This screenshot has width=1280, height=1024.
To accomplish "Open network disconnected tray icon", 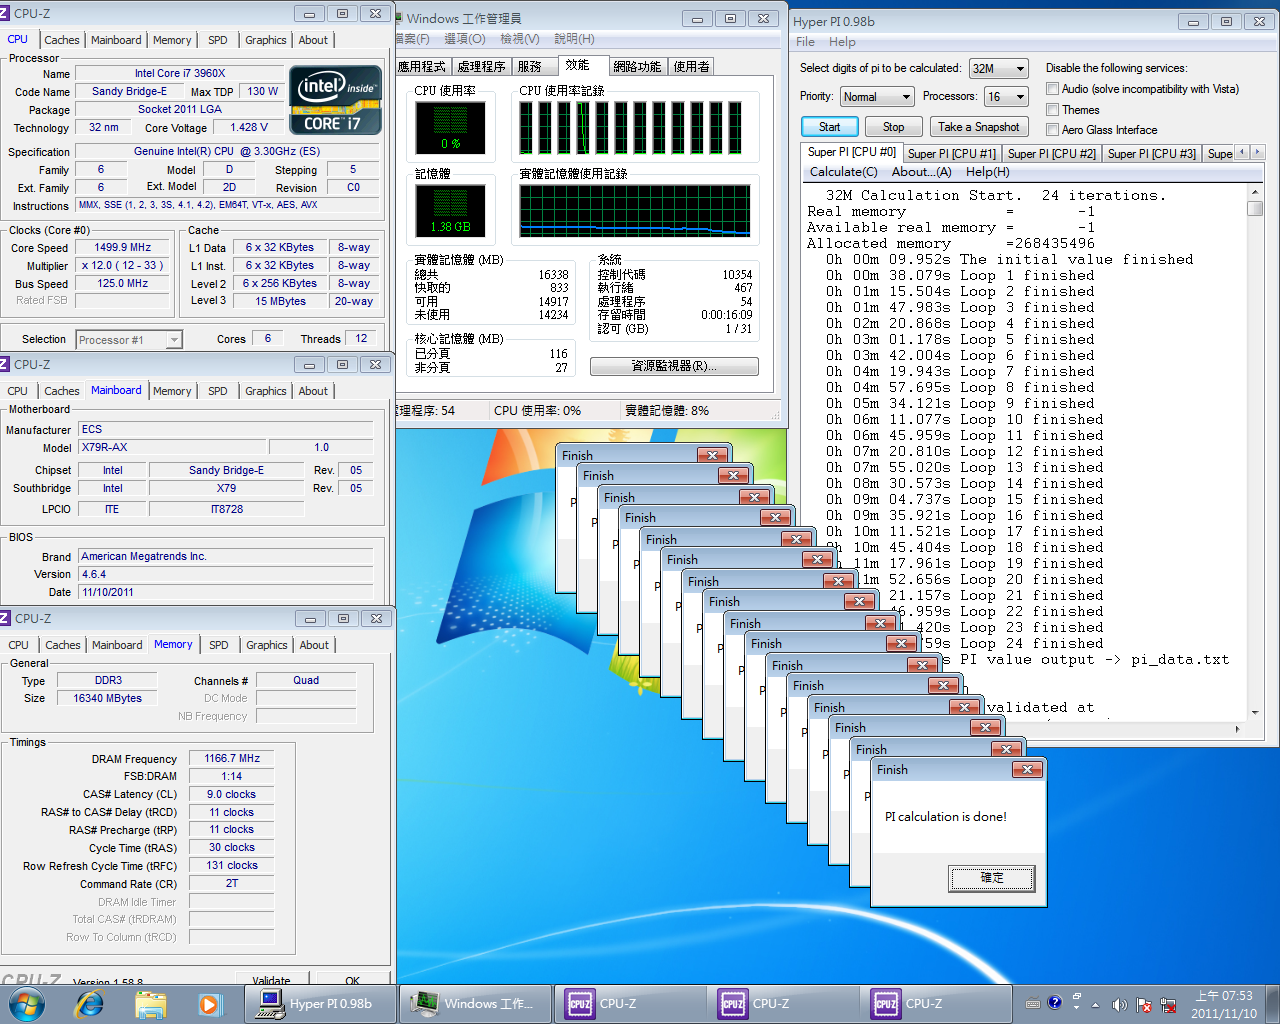I will (x=1166, y=1005).
